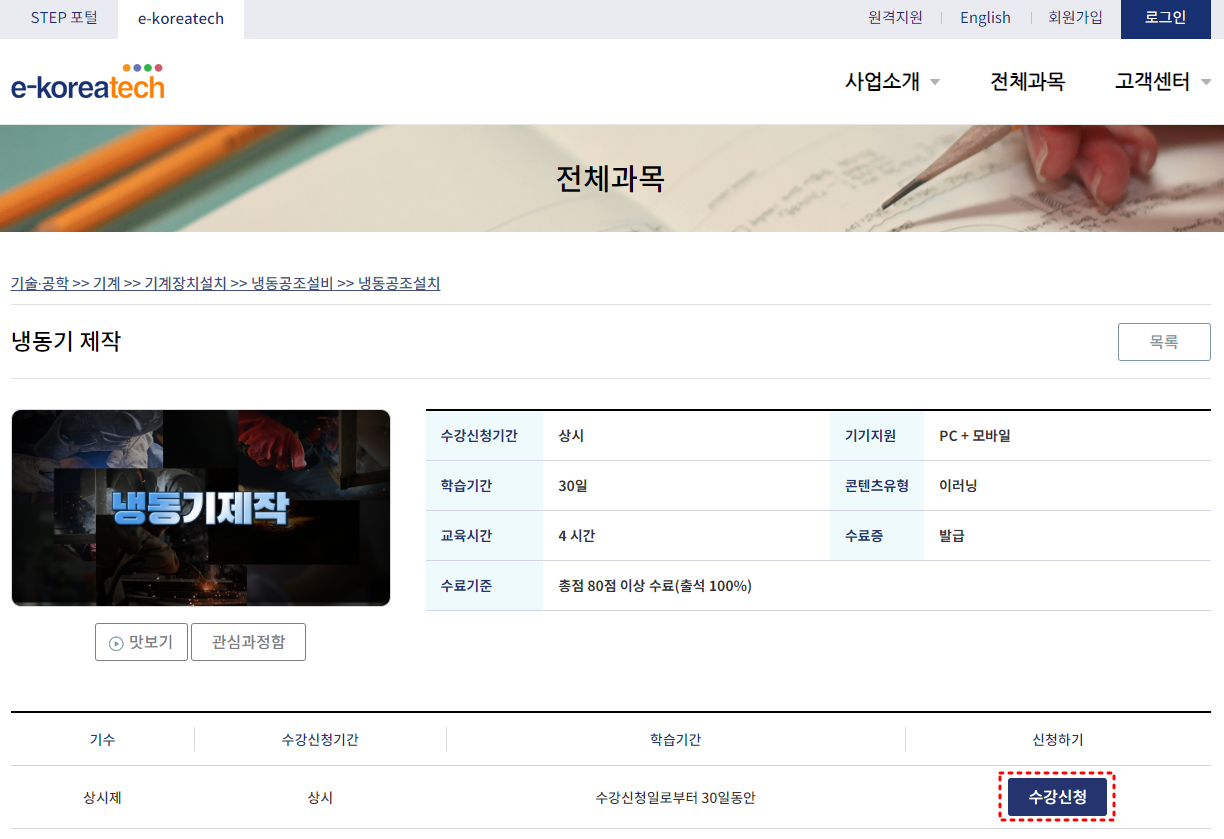Image resolution: width=1224 pixels, height=839 pixels.
Task: Open the 고객센터 menu
Action: coord(1152,82)
